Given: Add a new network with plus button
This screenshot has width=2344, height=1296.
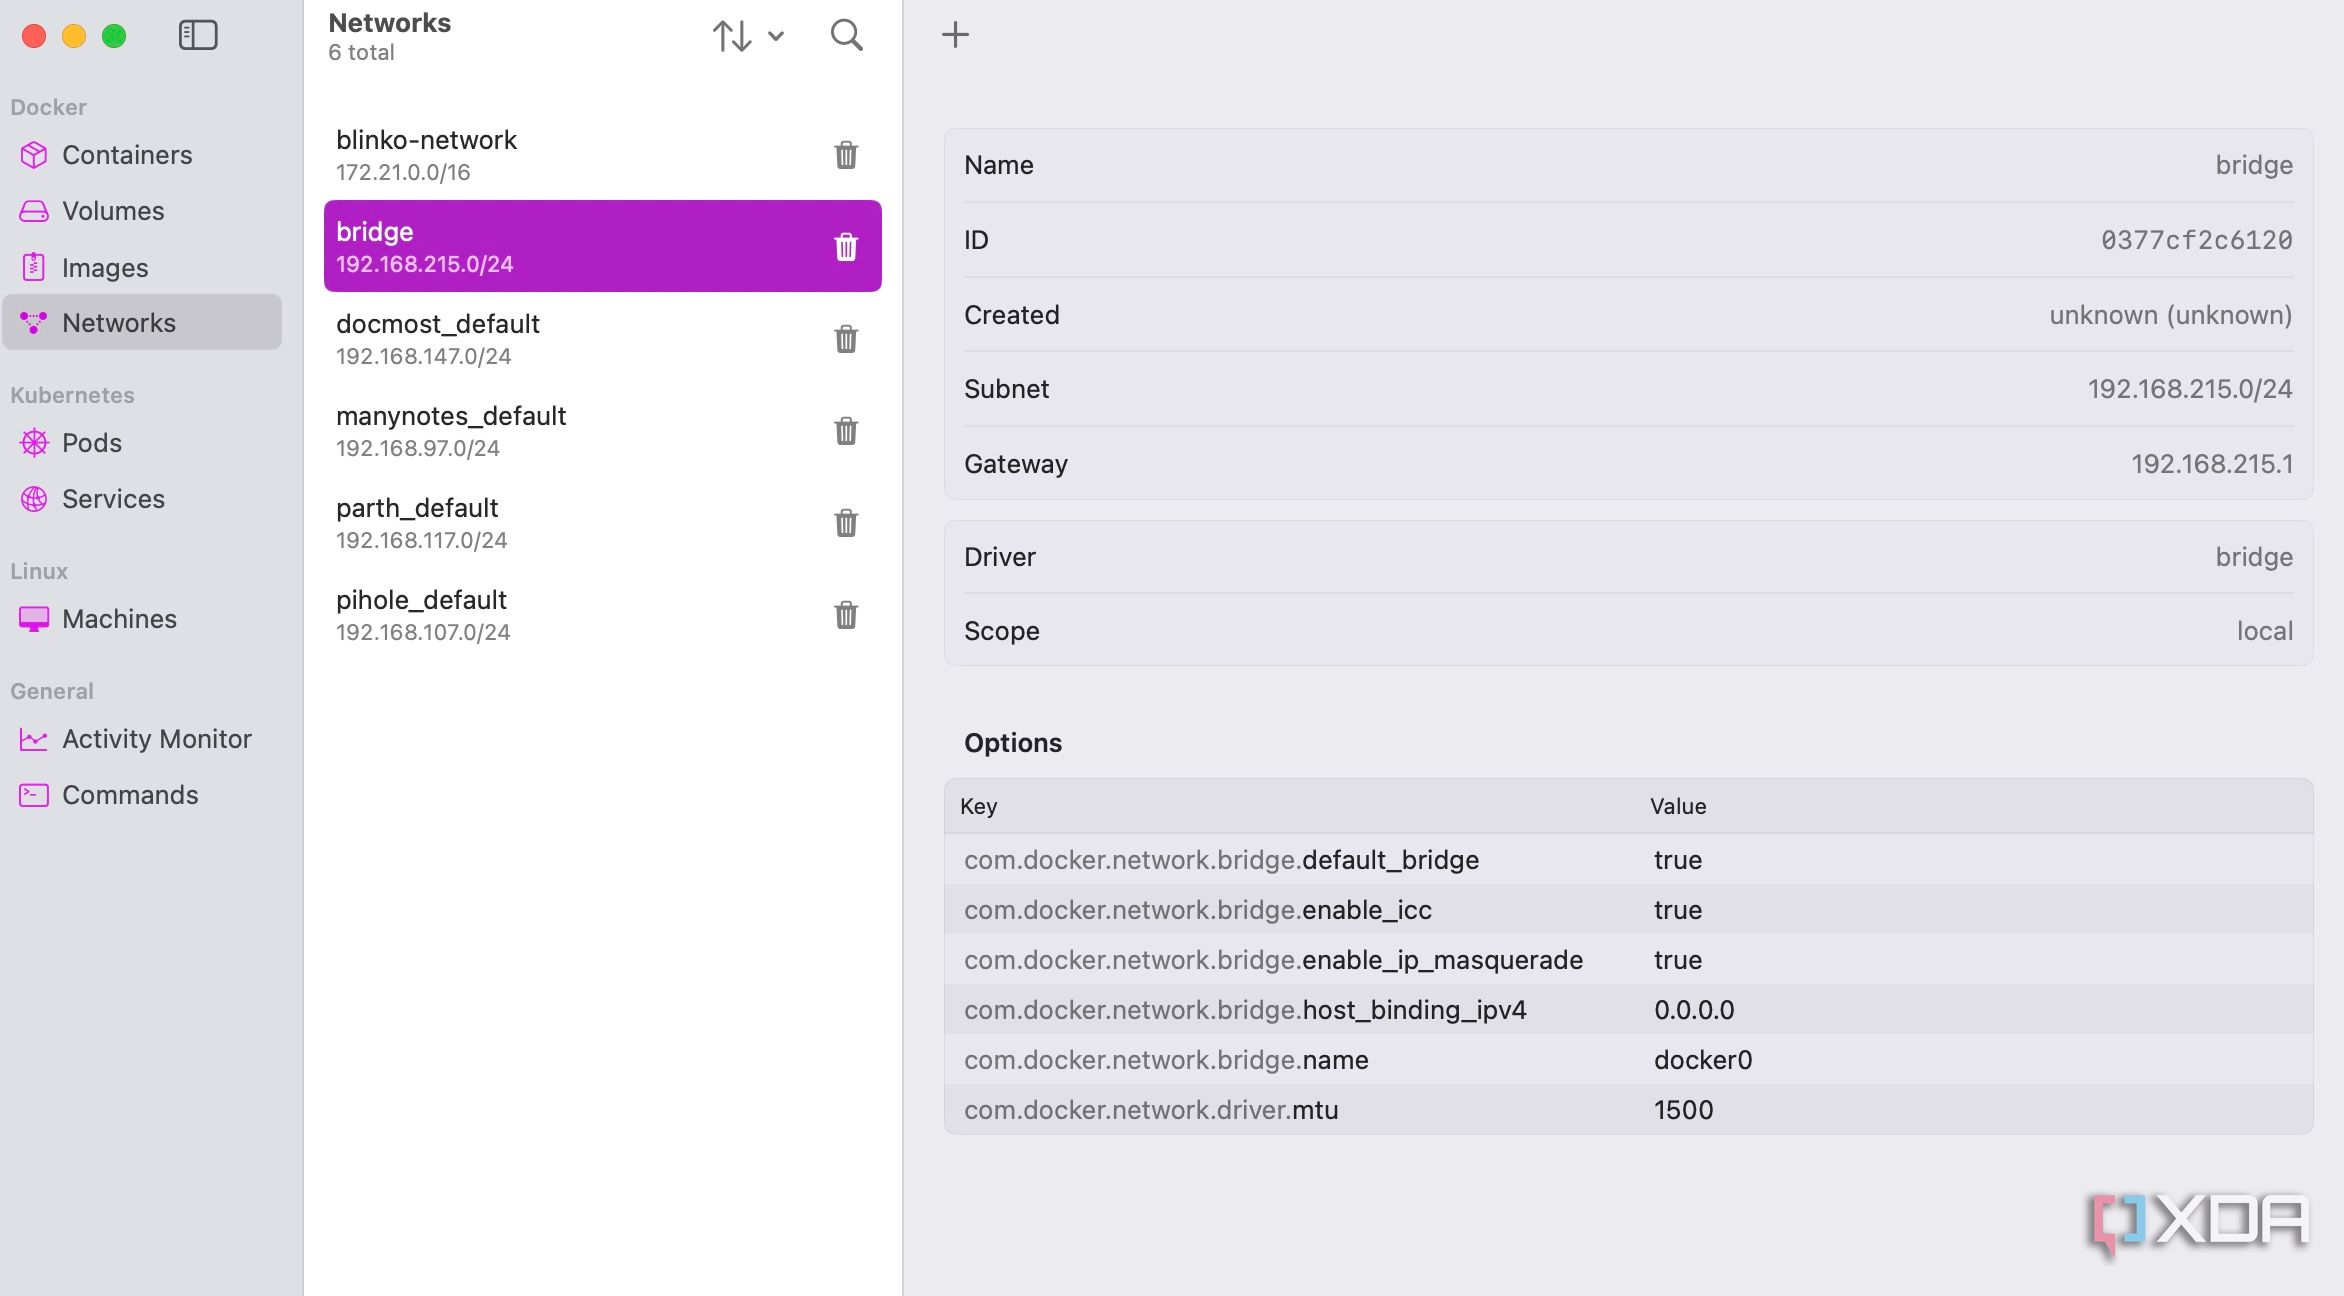Looking at the screenshot, I should coord(955,35).
